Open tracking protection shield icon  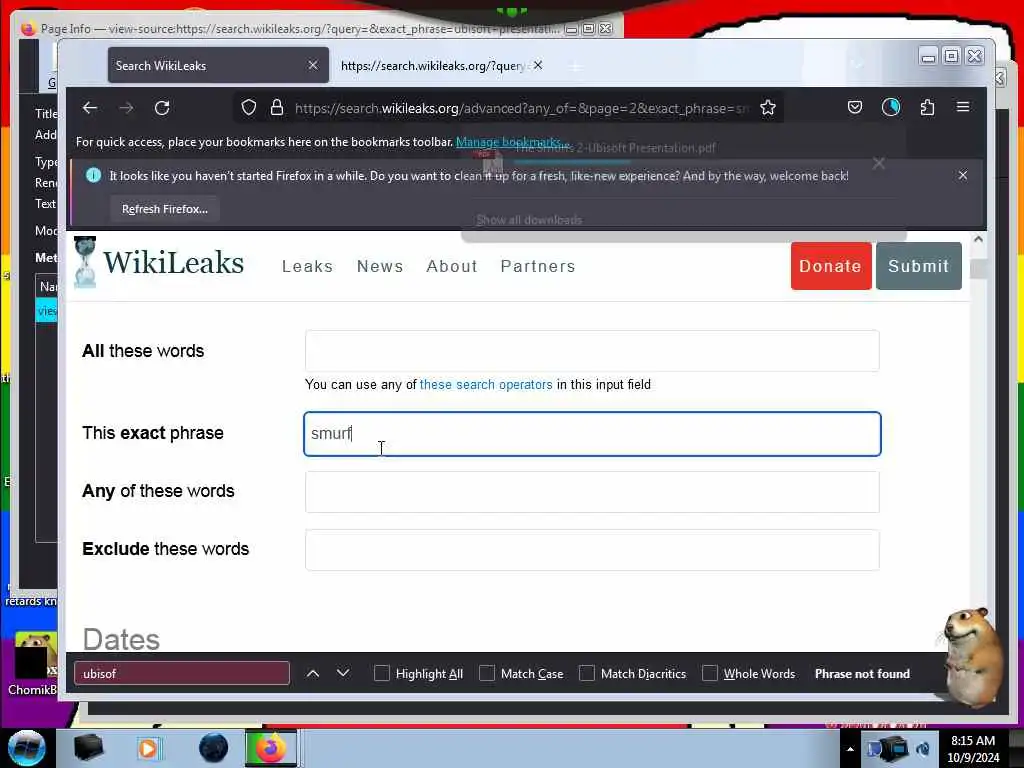coord(249,108)
